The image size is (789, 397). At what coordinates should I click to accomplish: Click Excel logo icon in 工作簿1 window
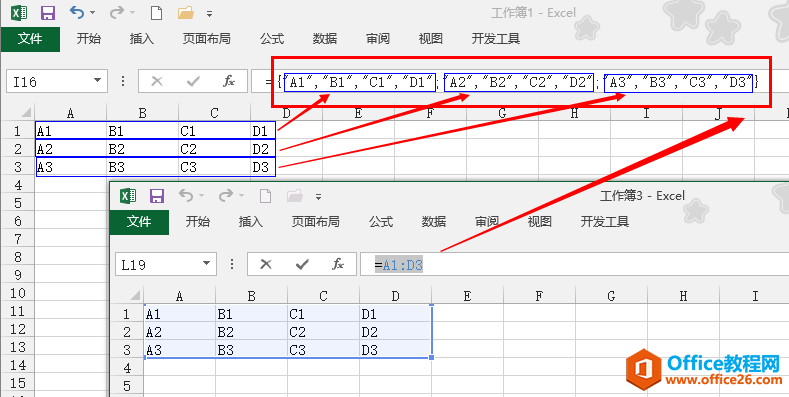(x=19, y=13)
